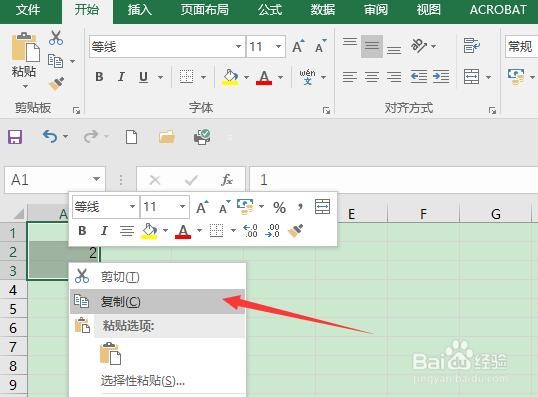Image resolution: width=538 pixels, height=397 pixels.
Task: Open the 文件 File tab
Action: point(28,10)
